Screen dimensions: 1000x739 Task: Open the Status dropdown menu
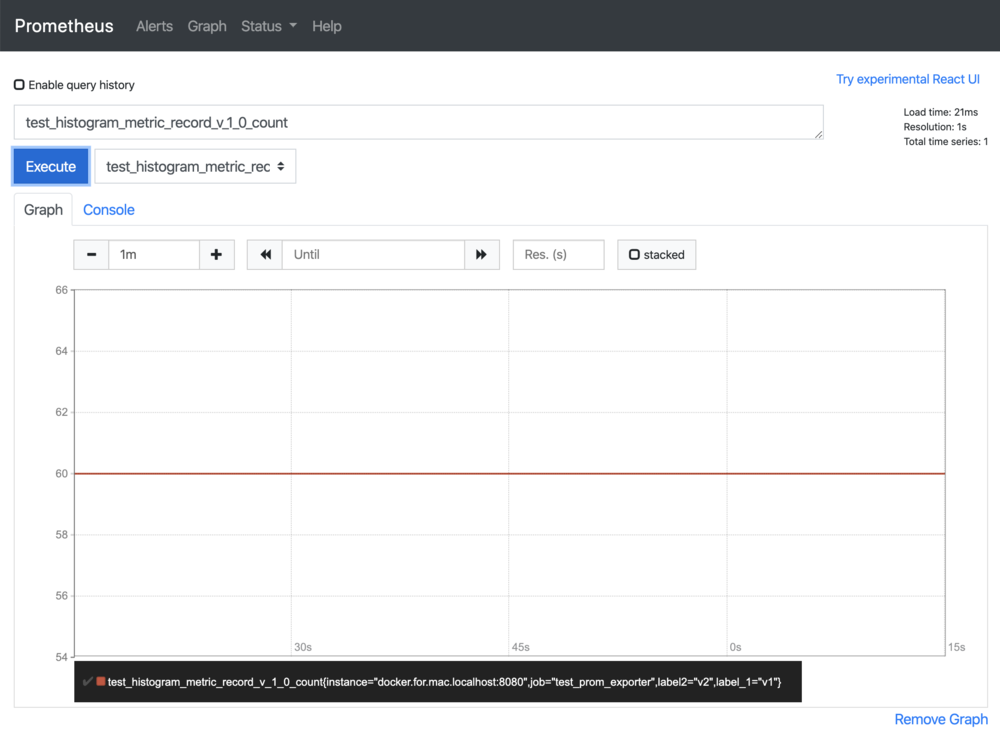pos(267,26)
